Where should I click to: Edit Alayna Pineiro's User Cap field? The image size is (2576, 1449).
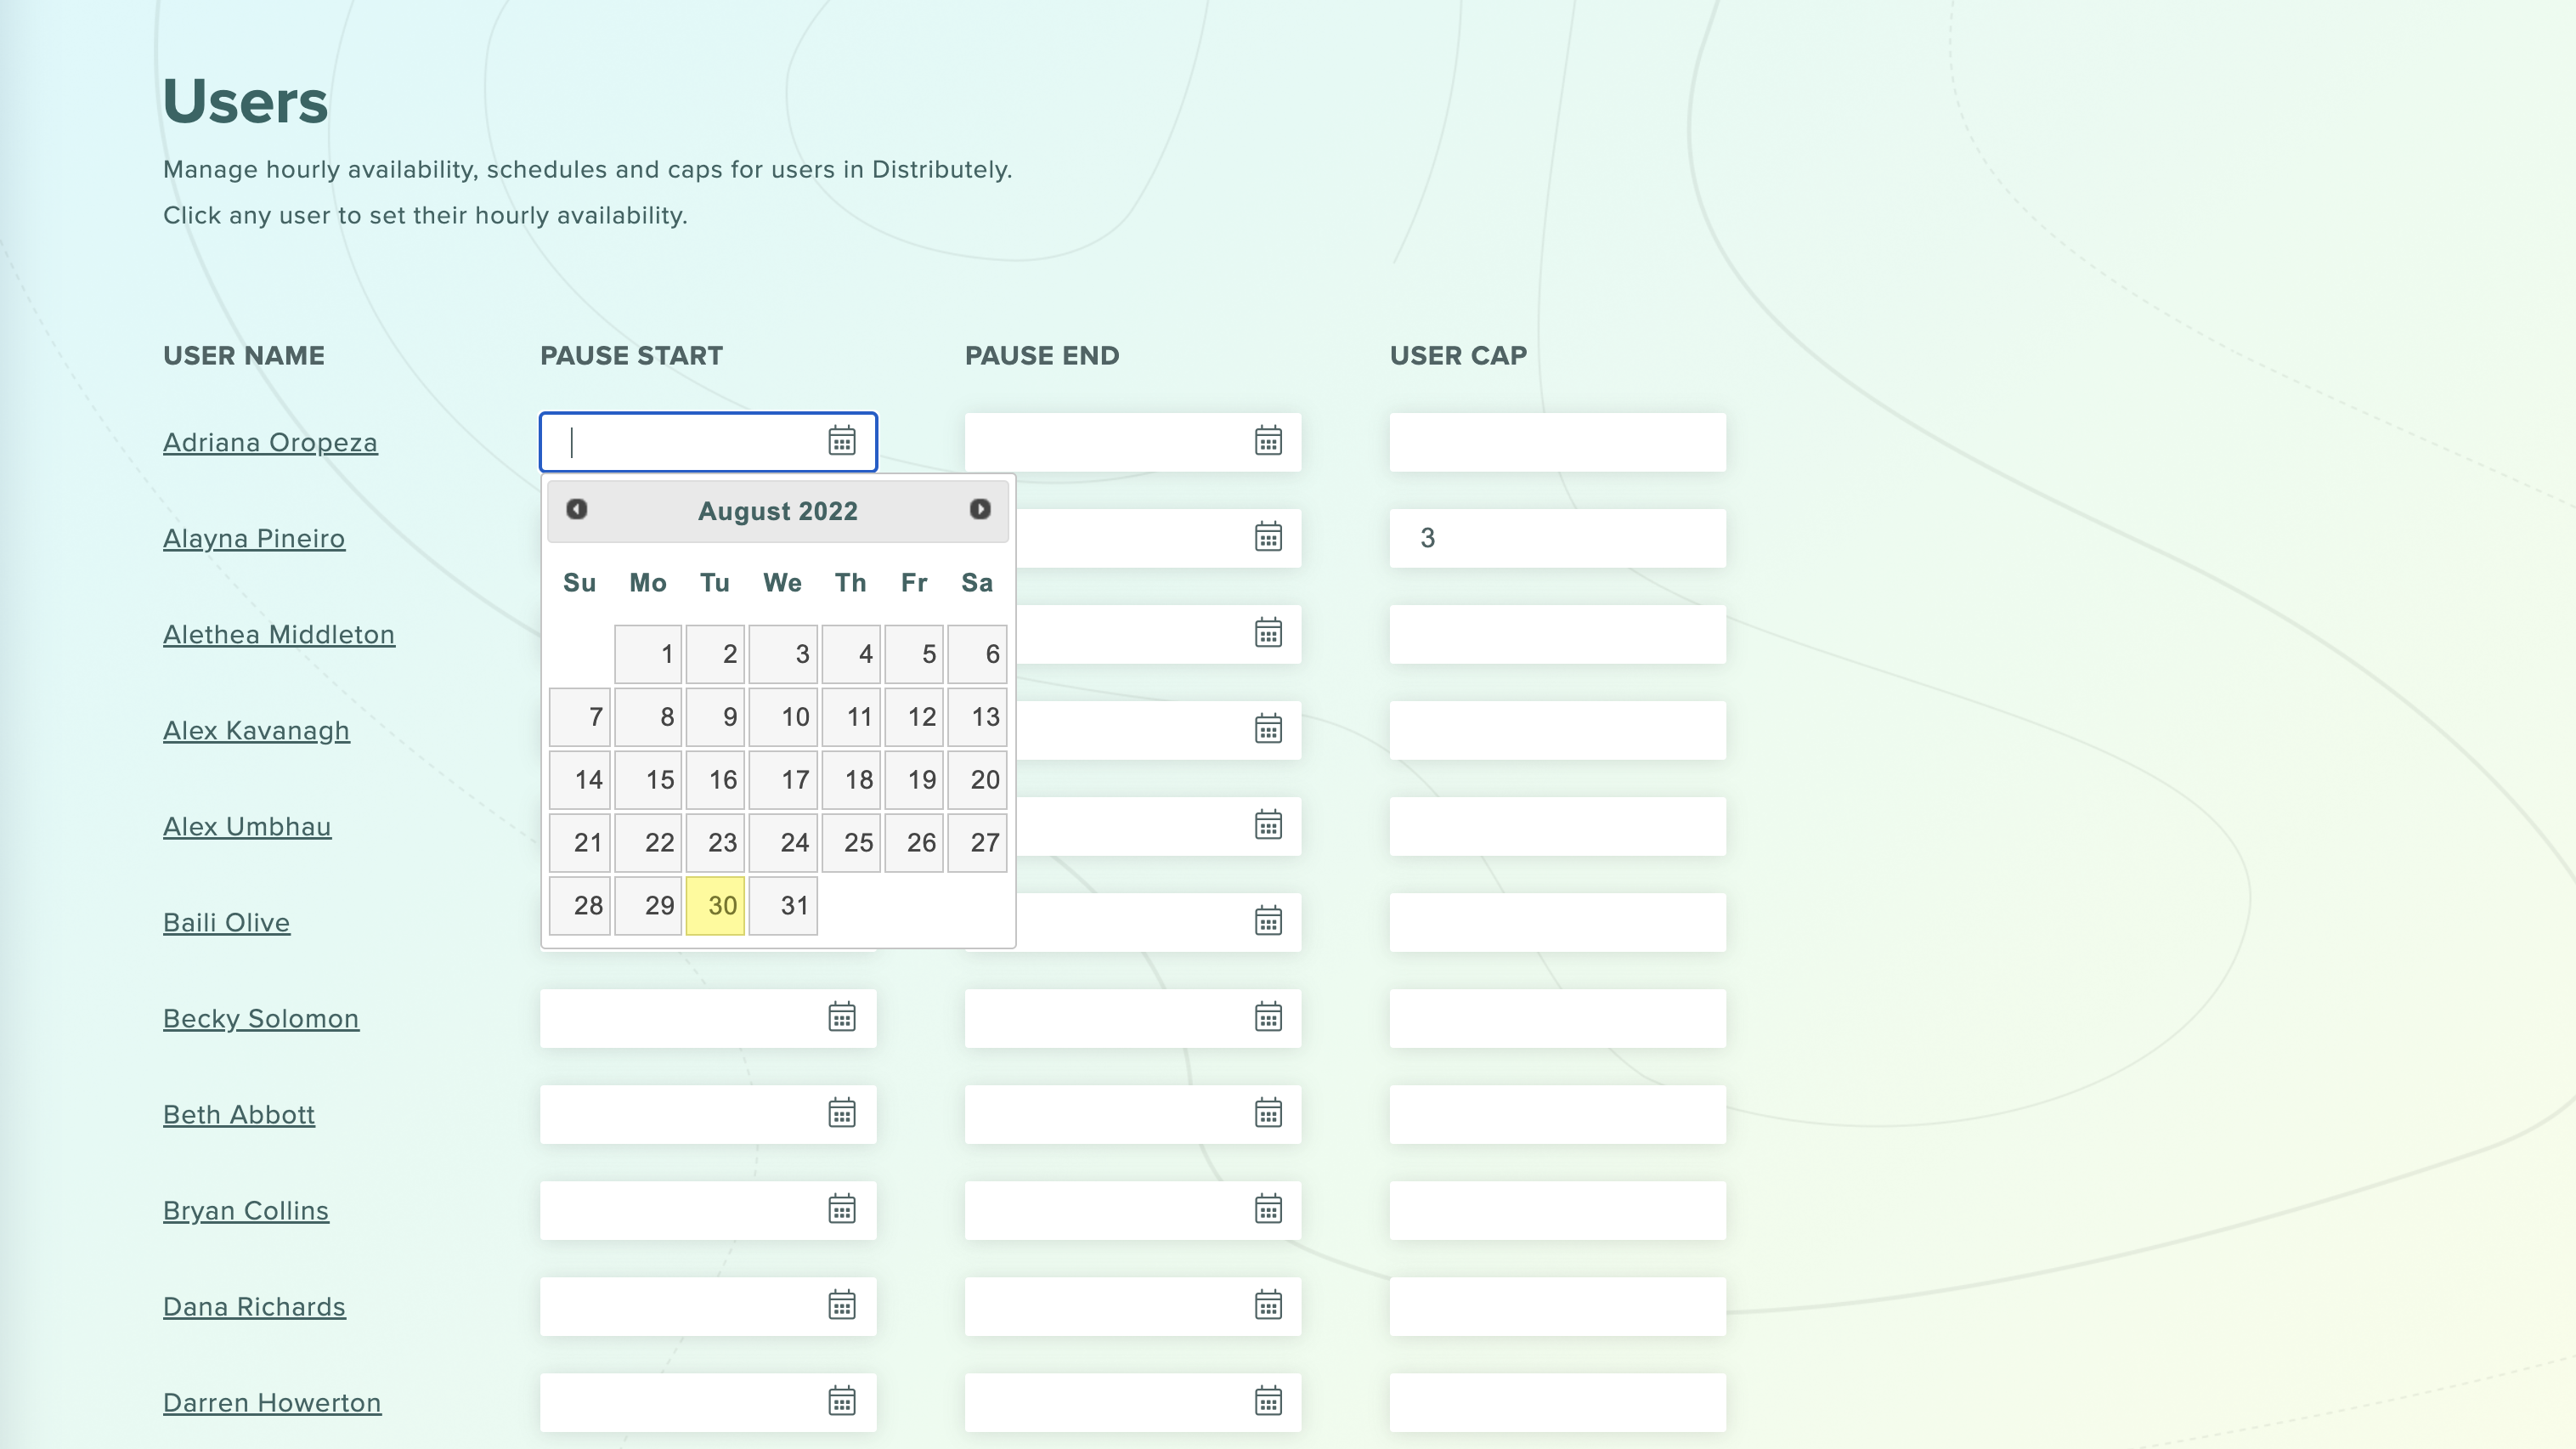(x=1556, y=538)
